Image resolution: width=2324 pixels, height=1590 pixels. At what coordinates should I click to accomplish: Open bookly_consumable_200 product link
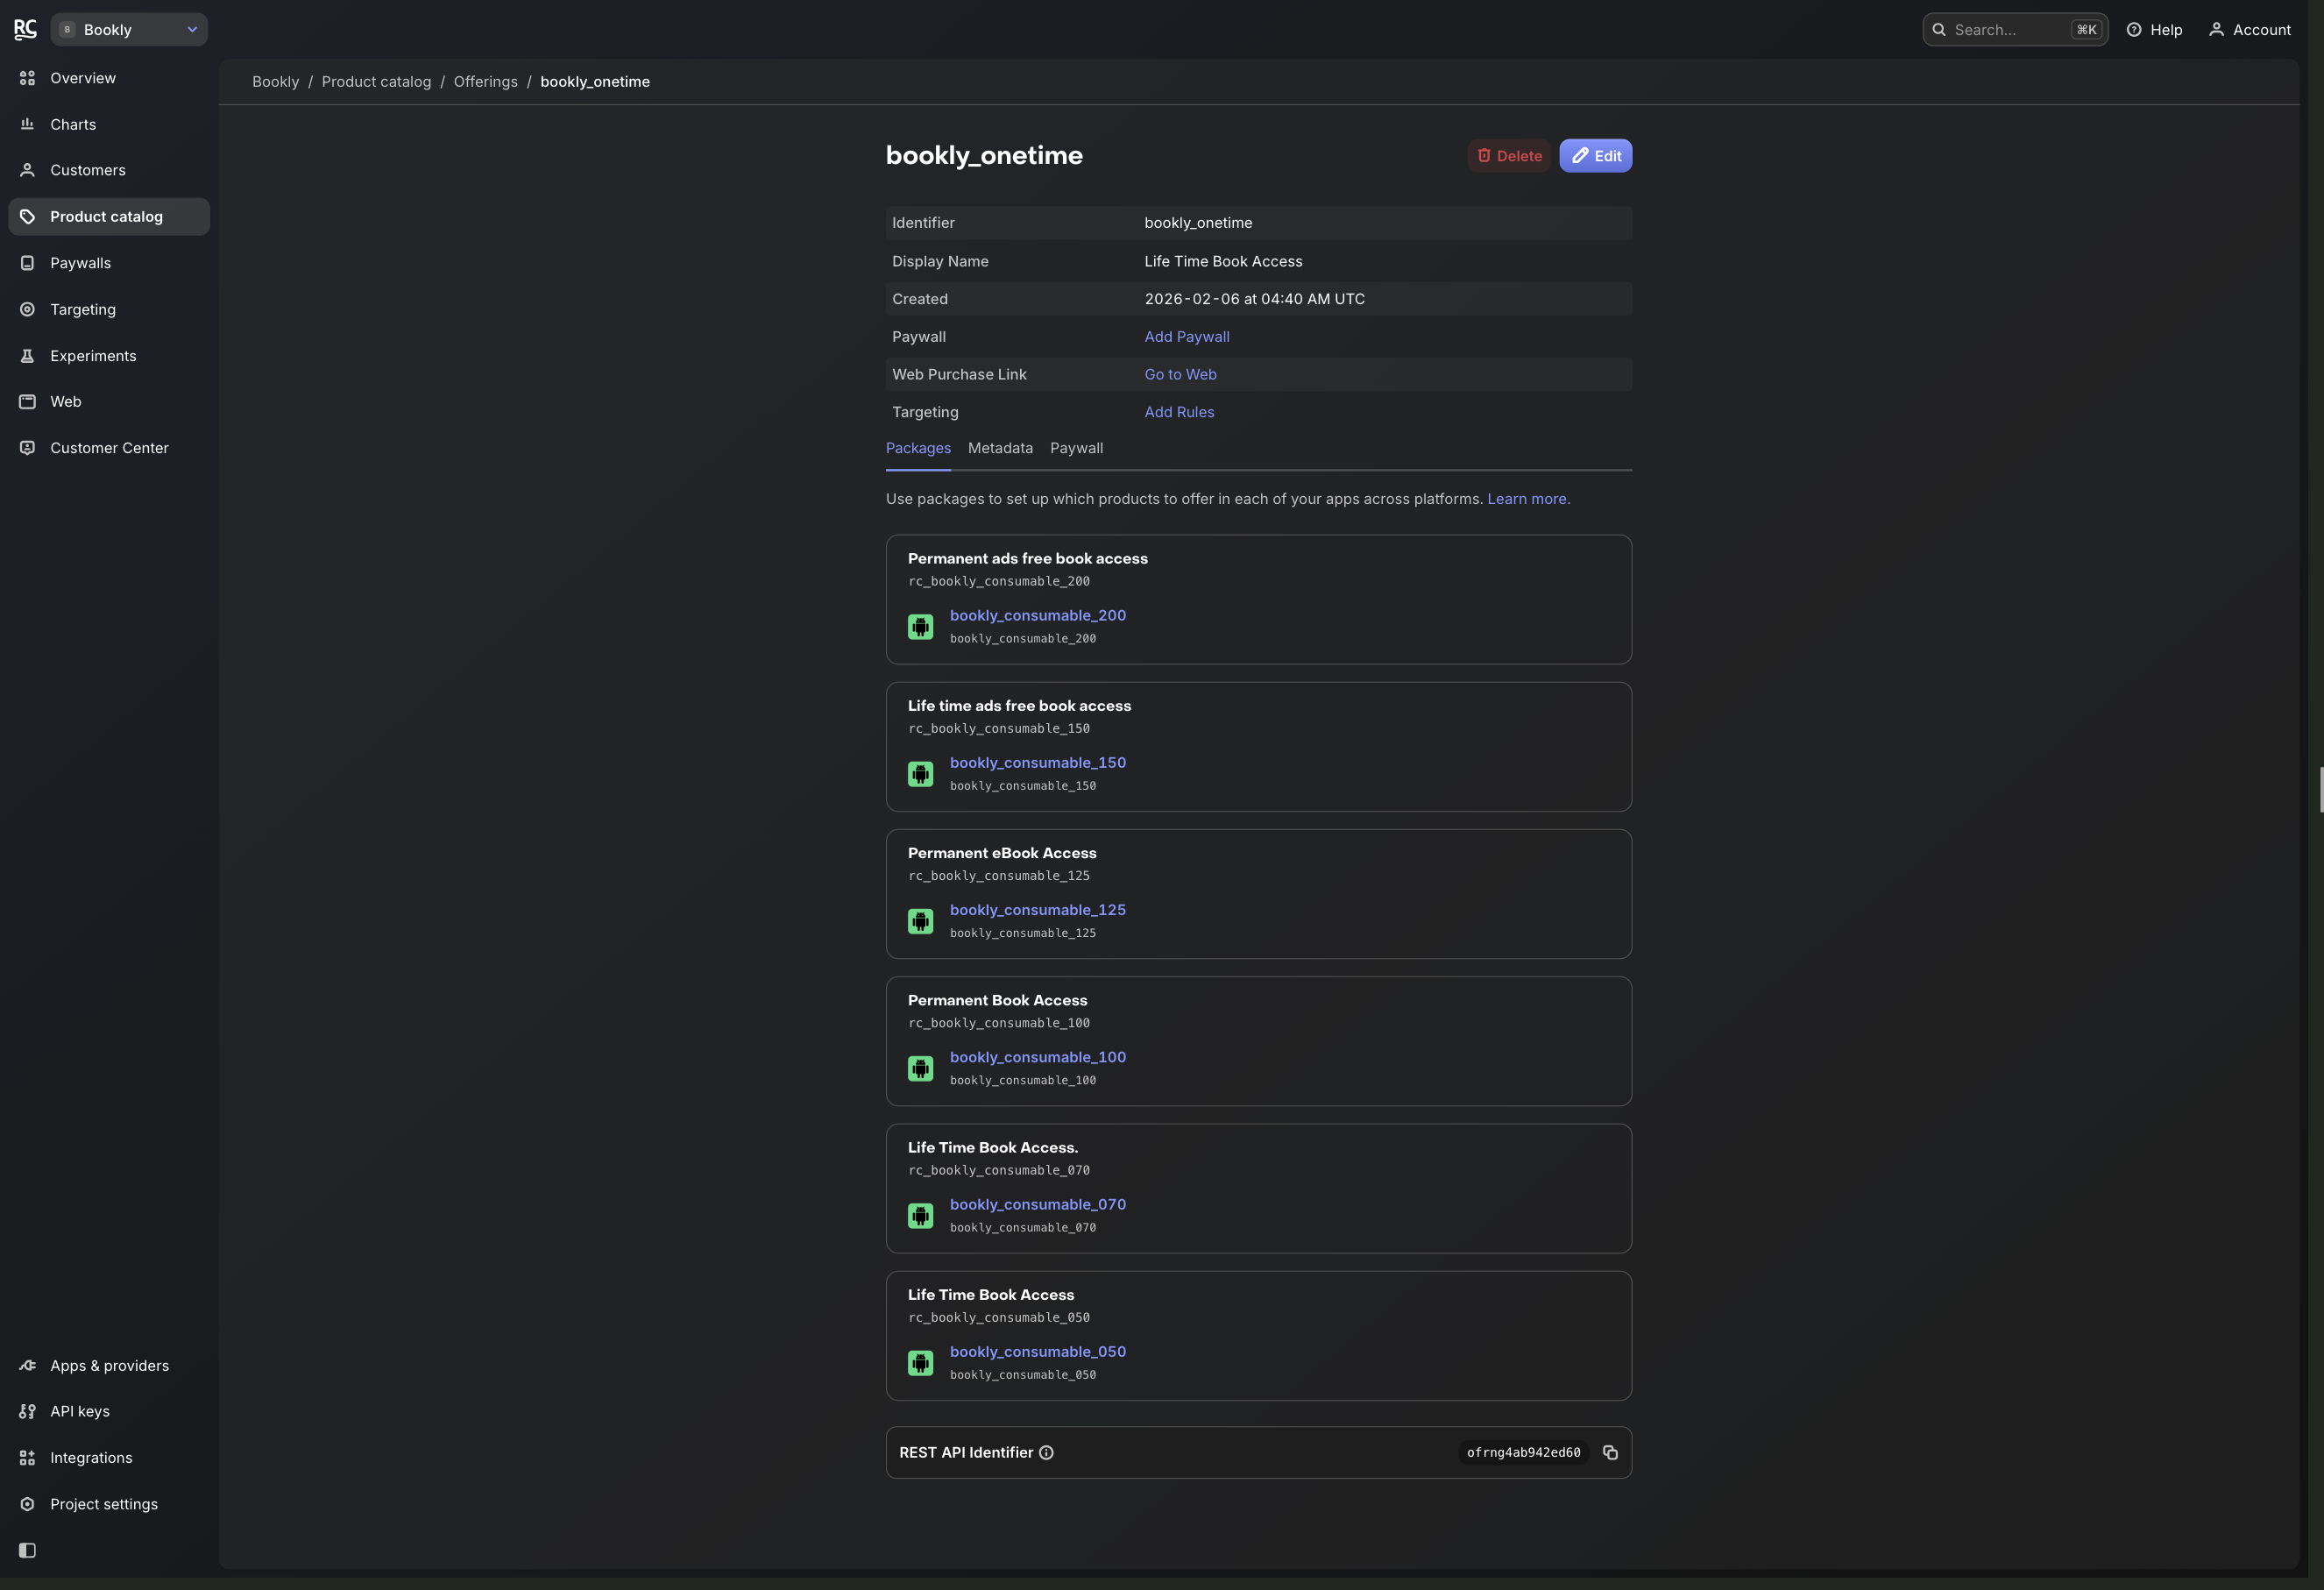click(x=1037, y=615)
